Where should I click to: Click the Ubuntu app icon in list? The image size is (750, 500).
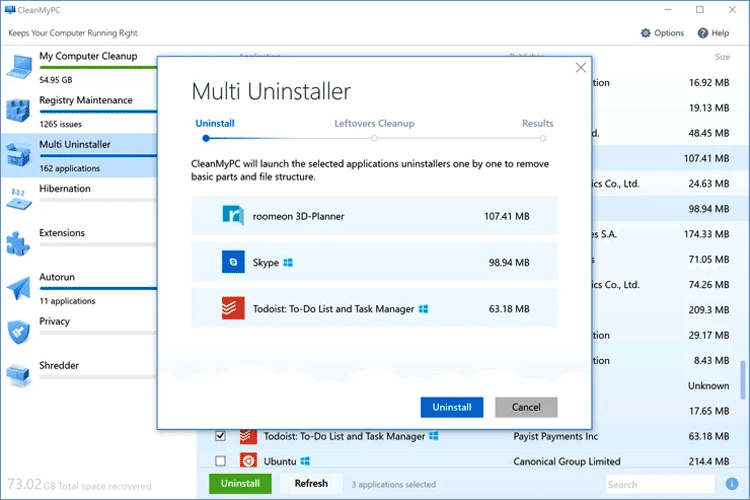coord(248,461)
